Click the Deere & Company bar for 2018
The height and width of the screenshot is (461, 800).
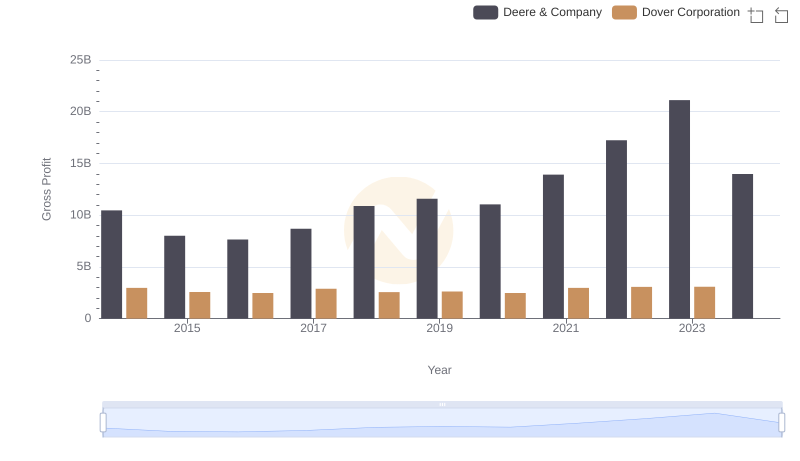(364, 262)
